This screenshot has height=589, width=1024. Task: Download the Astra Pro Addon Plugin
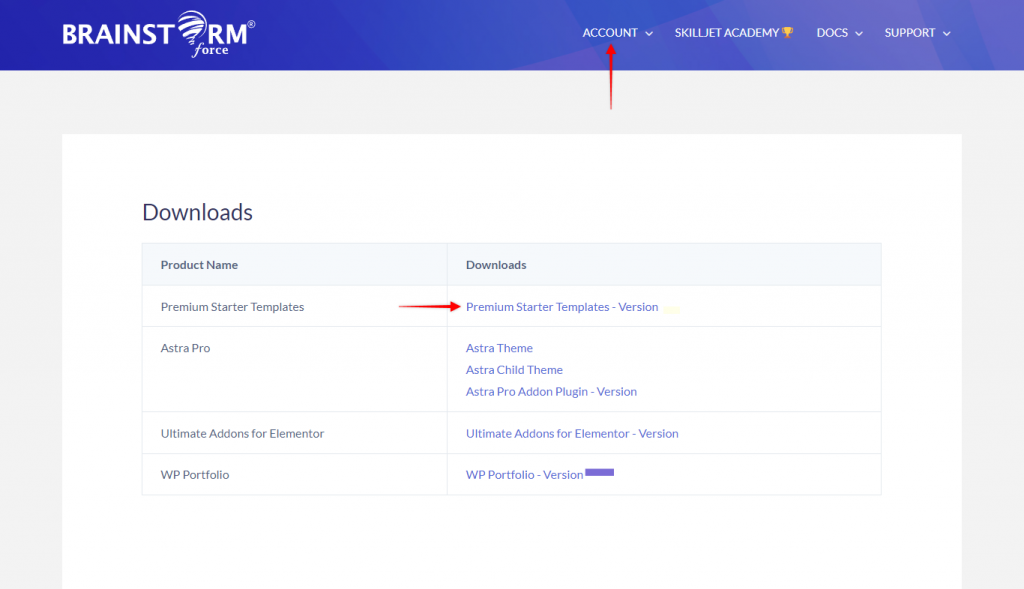[x=551, y=391]
